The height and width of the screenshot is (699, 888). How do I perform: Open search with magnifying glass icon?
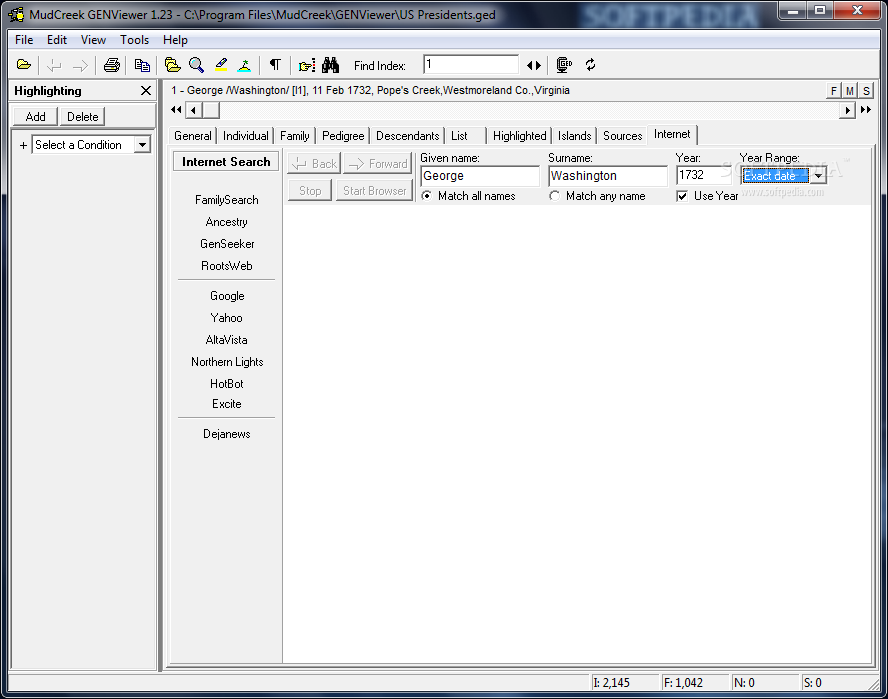197,65
